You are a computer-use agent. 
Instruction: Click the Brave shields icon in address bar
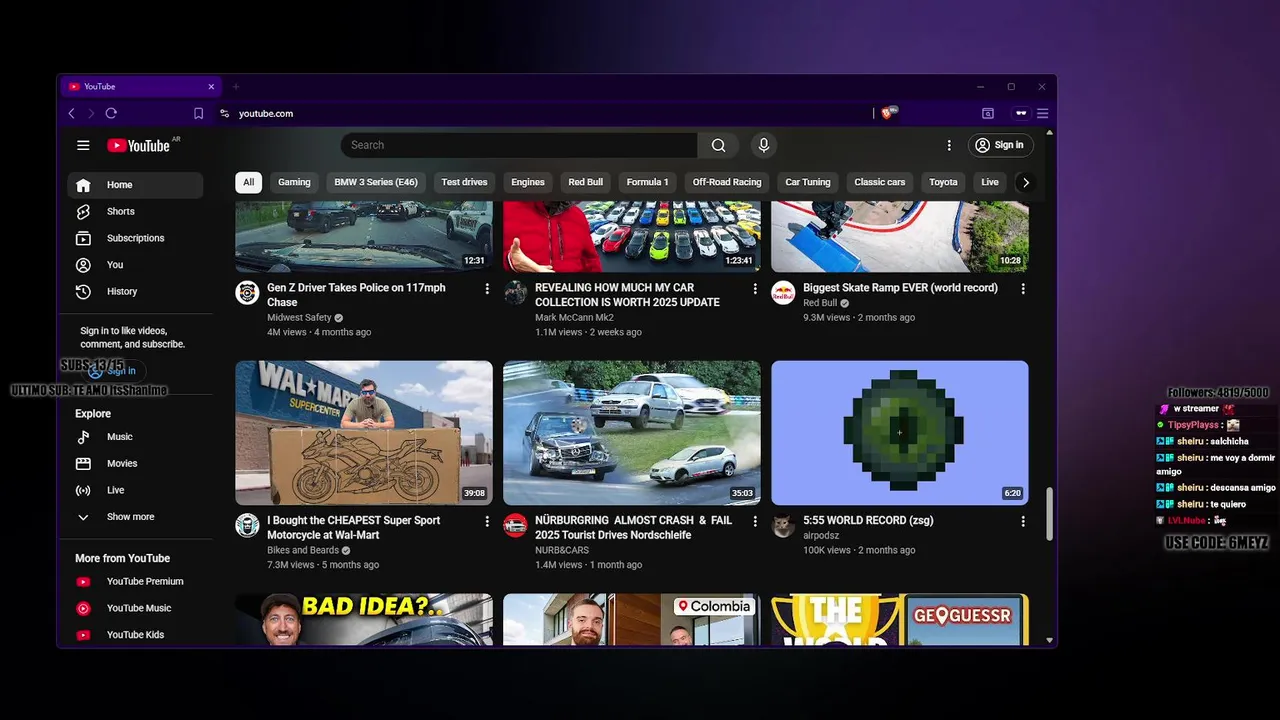[x=887, y=114]
